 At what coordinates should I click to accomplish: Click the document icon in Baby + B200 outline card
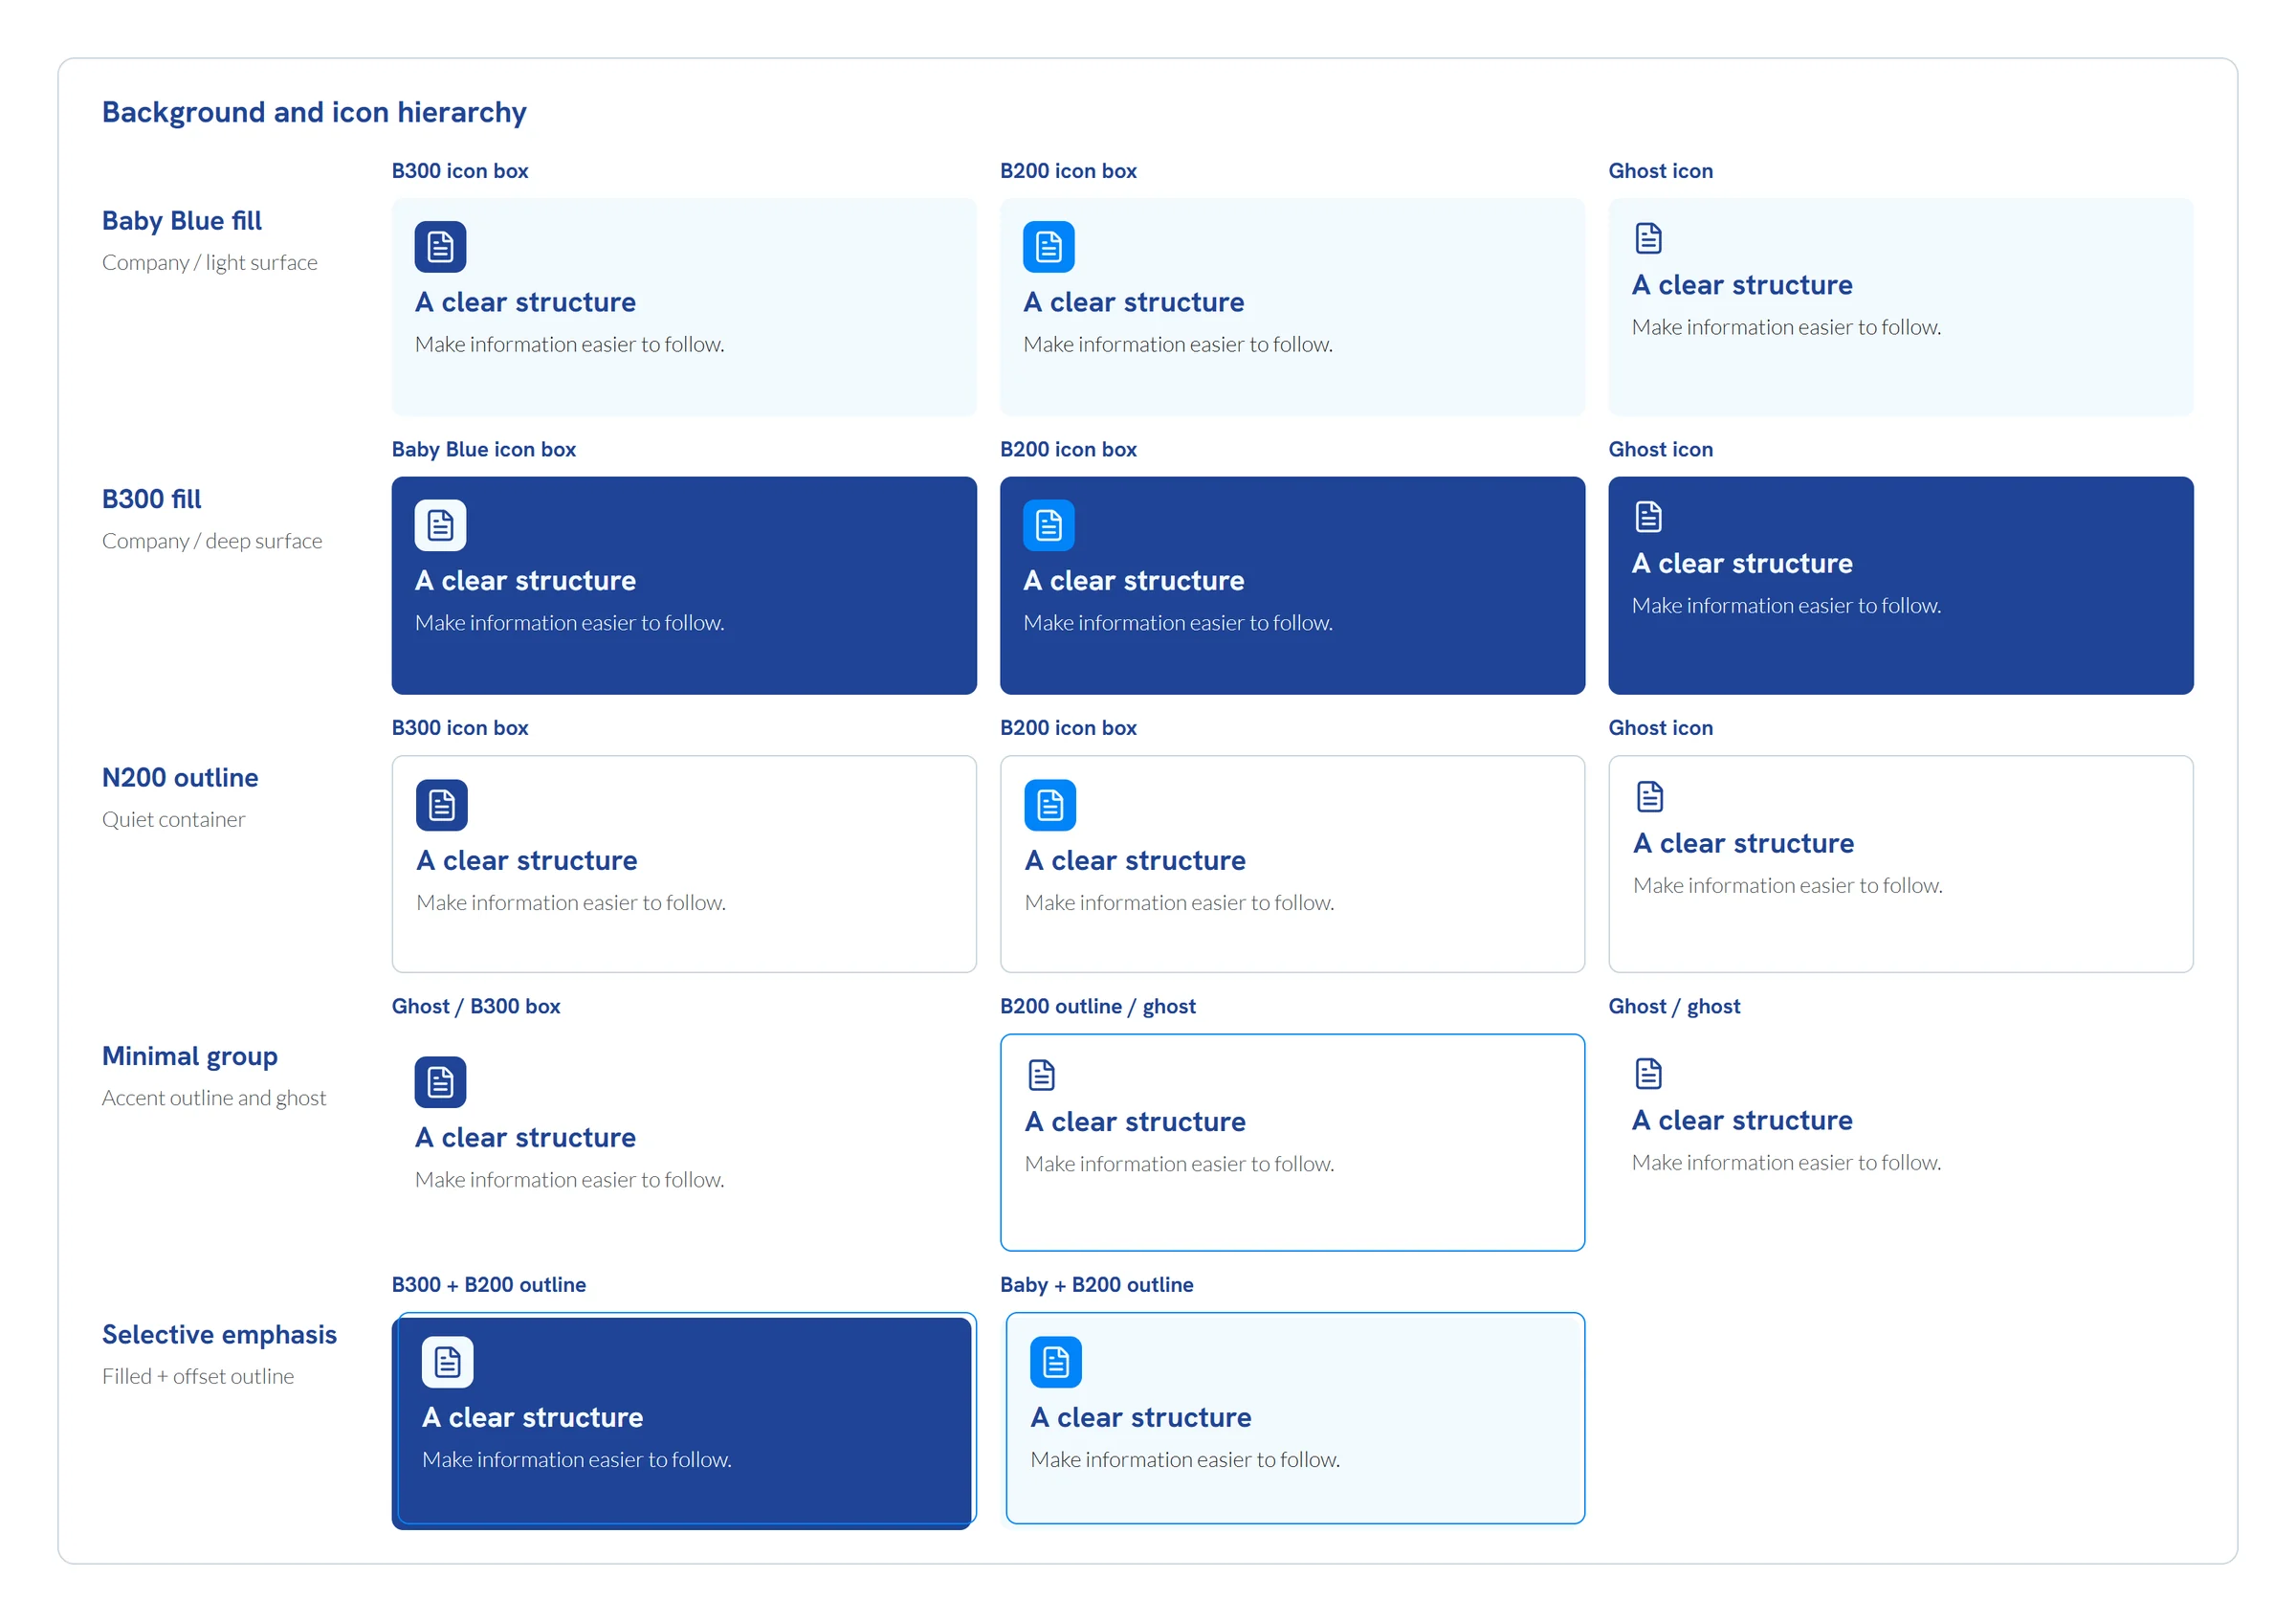[x=1056, y=1362]
